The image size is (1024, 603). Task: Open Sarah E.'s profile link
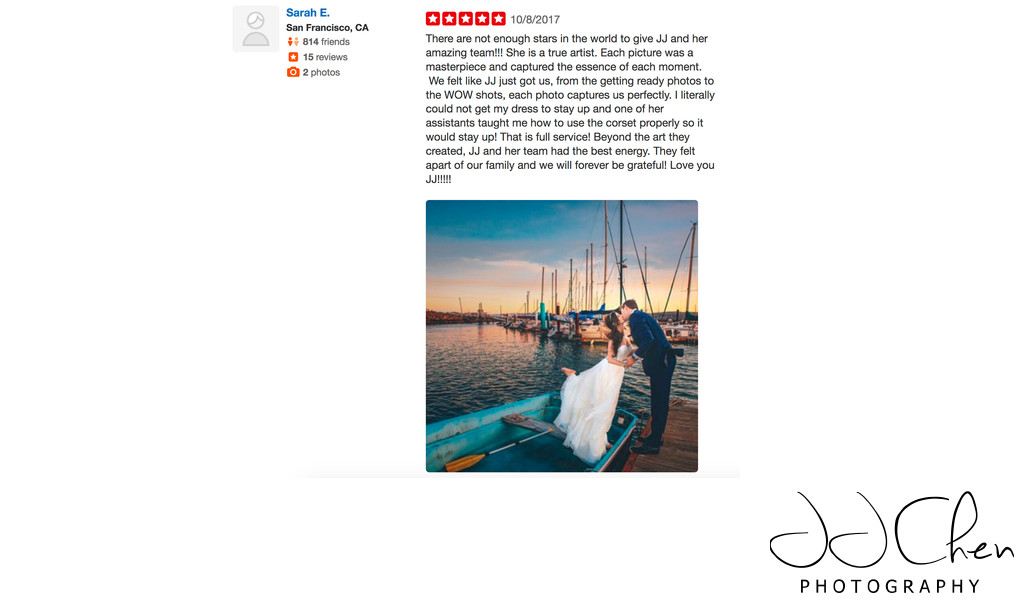point(308,12)
